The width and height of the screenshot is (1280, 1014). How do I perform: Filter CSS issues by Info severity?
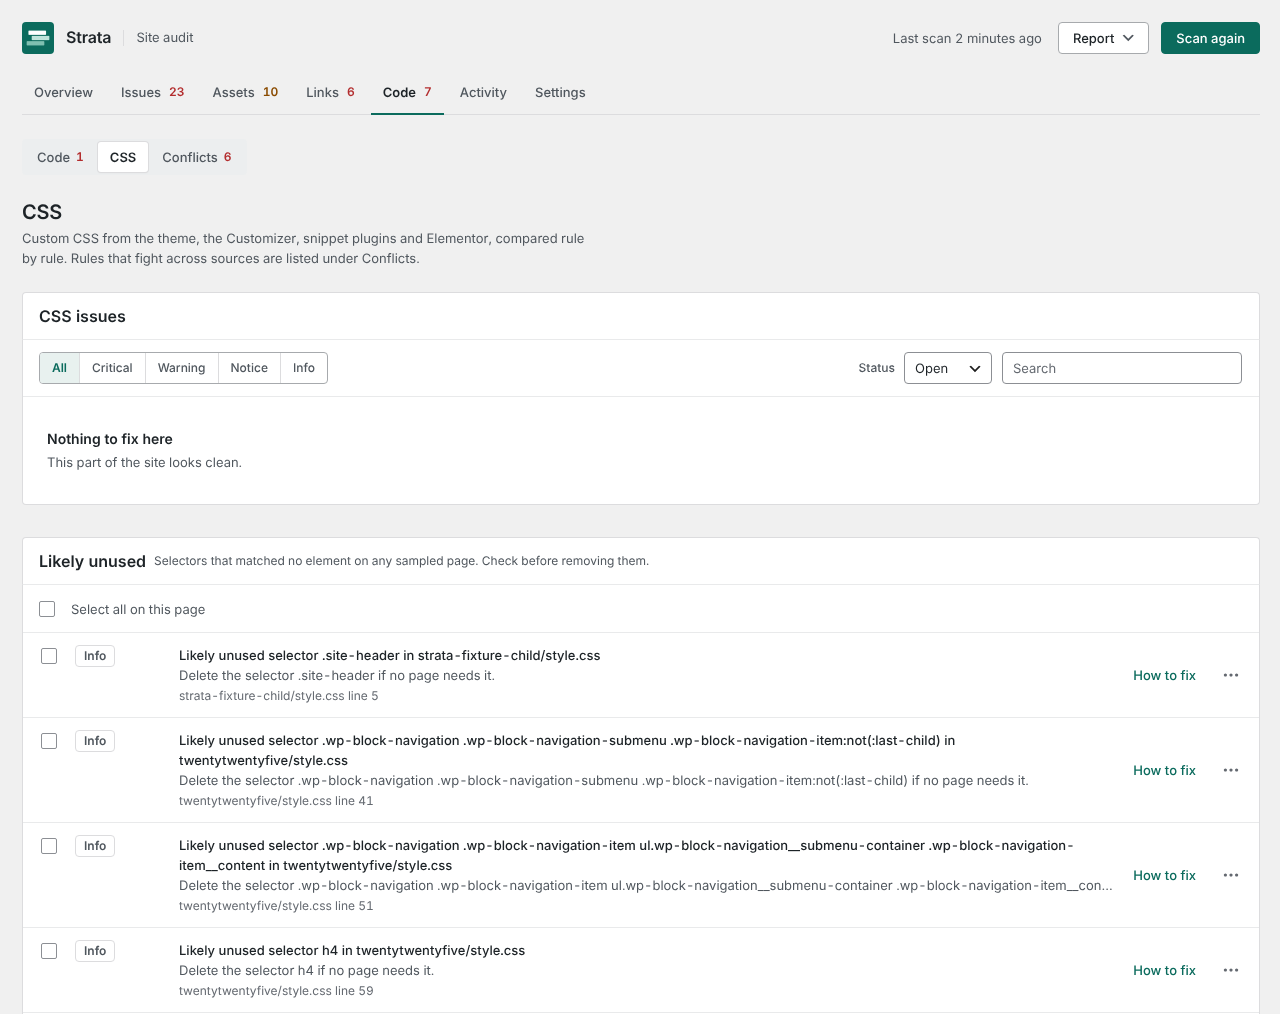coord(304,368)
